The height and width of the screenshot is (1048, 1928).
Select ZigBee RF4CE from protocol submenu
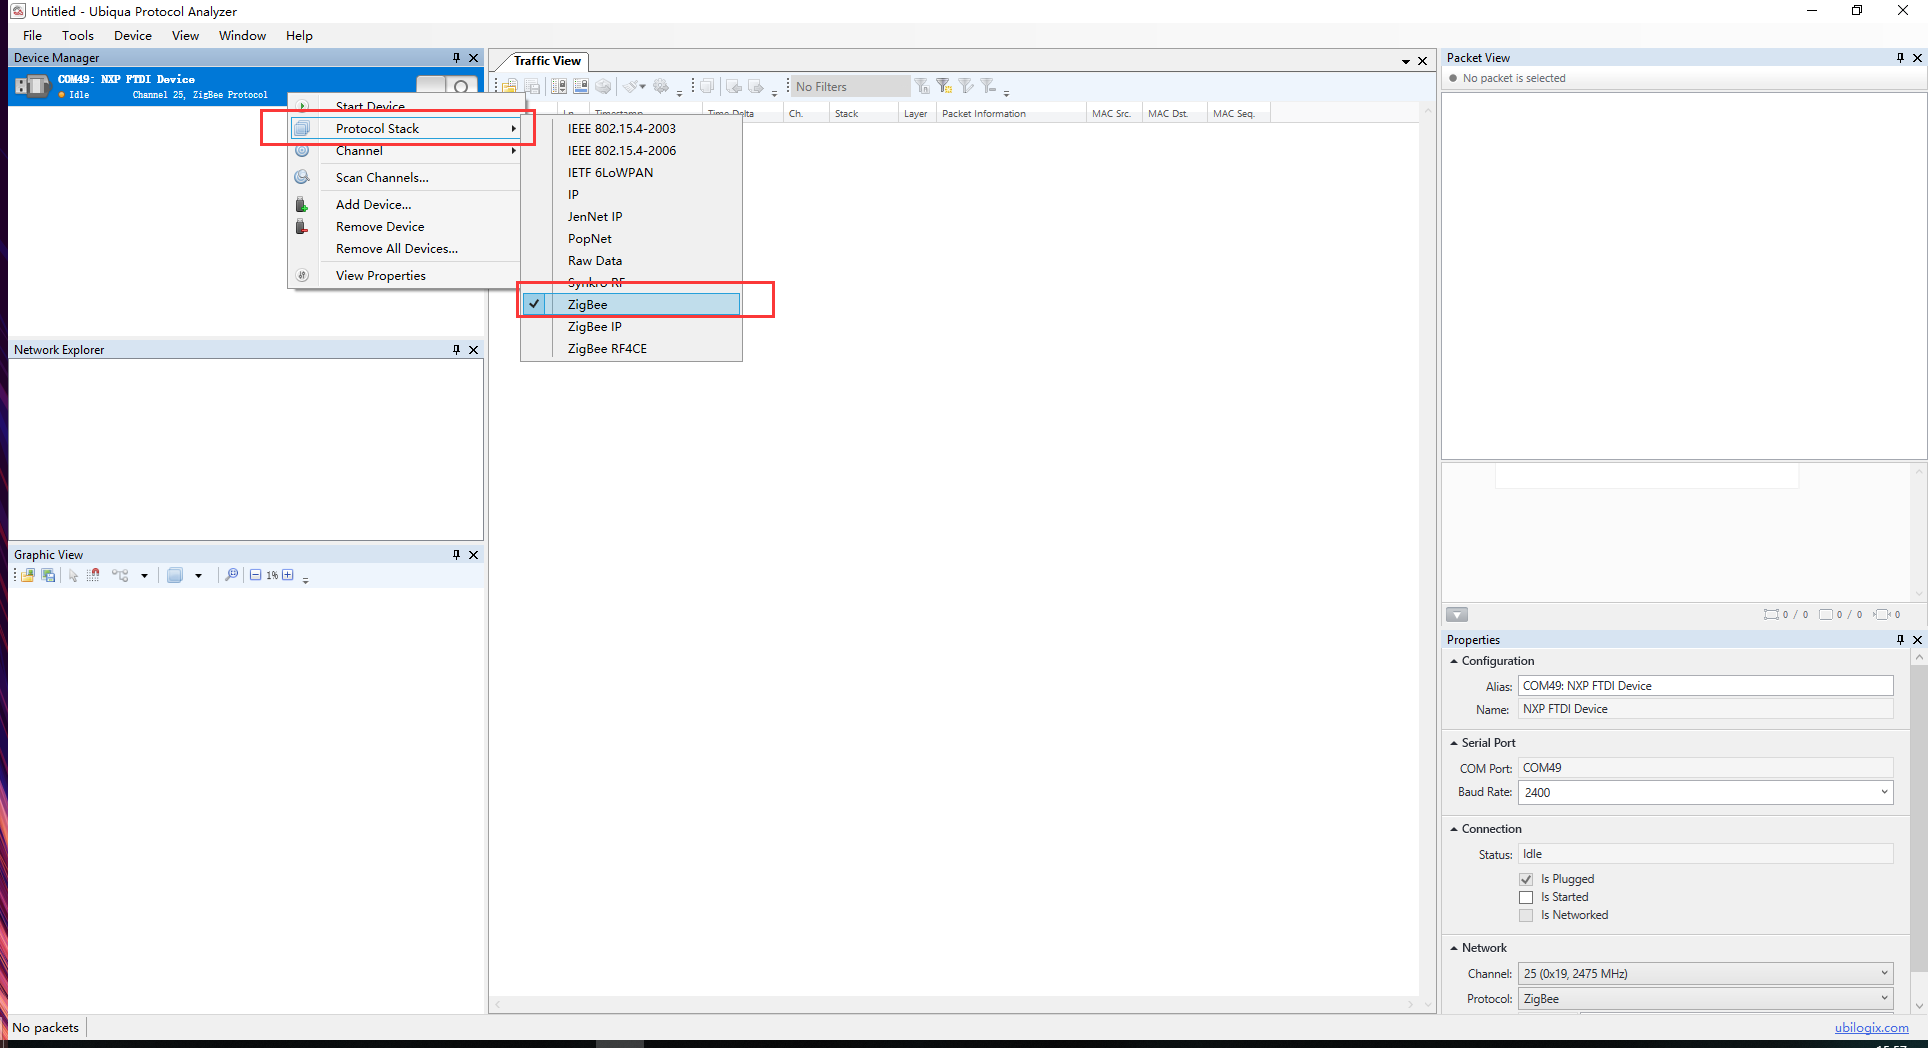(x=607, y=349)
